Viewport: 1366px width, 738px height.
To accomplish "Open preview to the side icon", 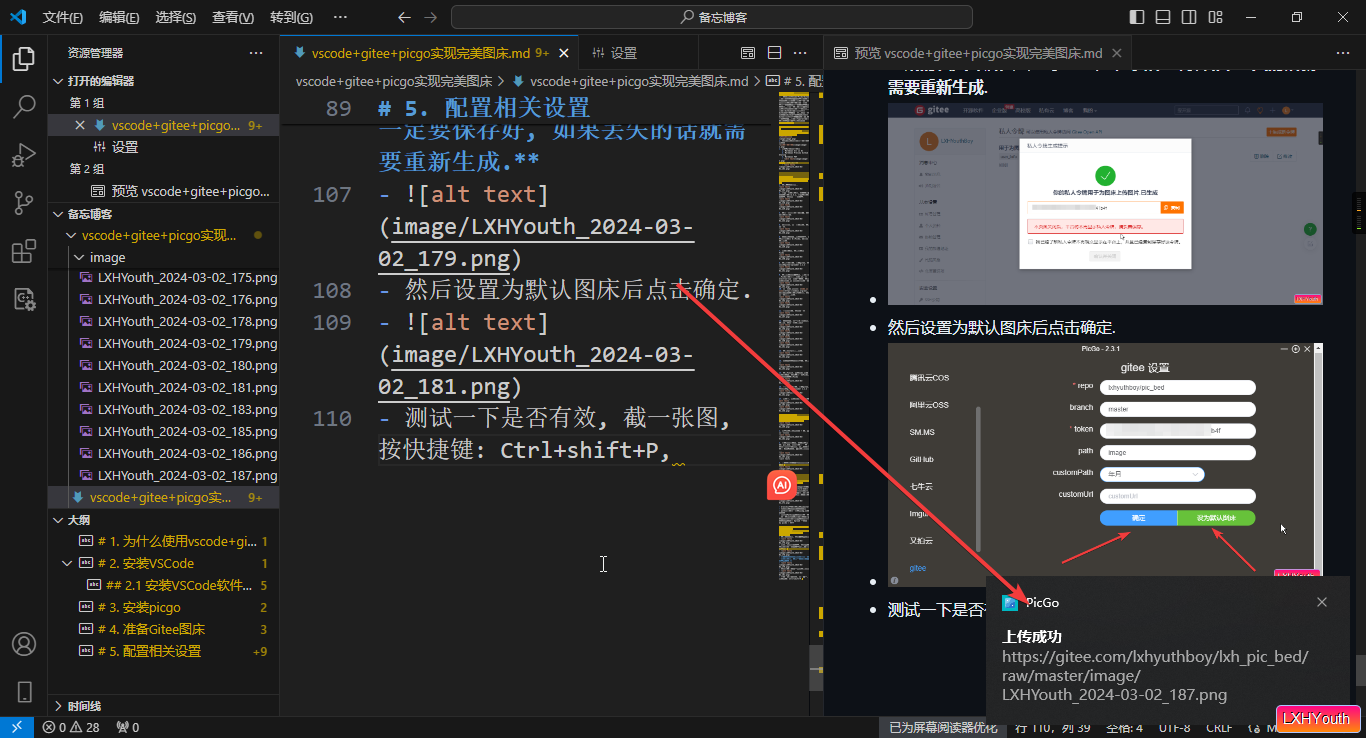I will click(x=748, y=53).
